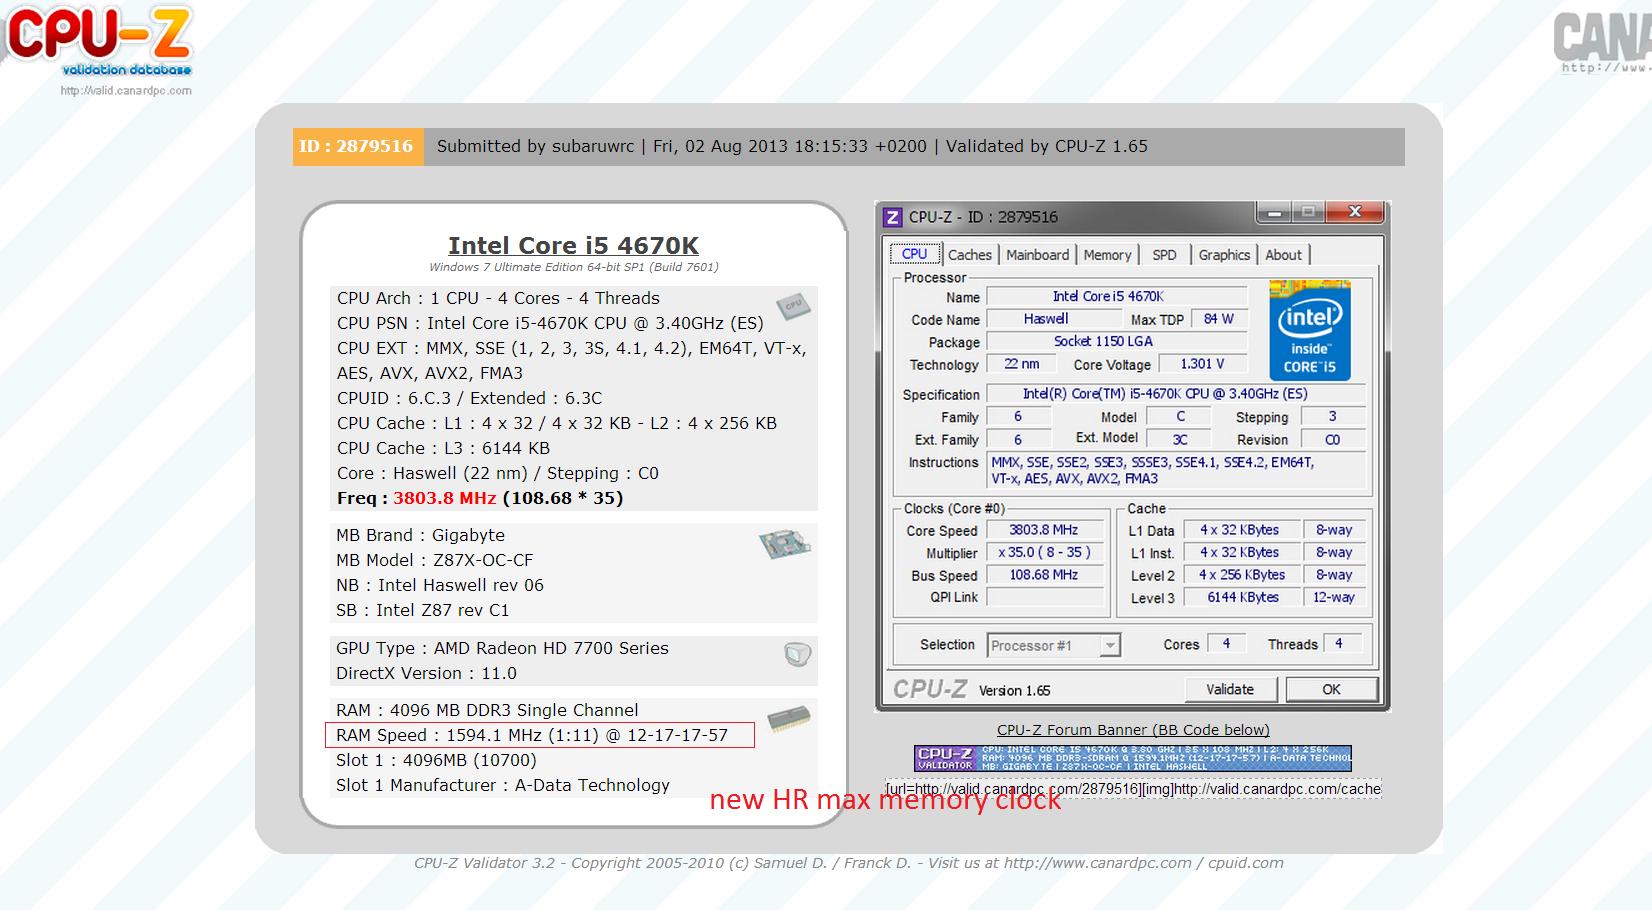This screenshot has height=910, width=1652.
Task: Click the MB Model Z87X-OC-CF line
Action: pyautogui.click(x=435, y=560)
